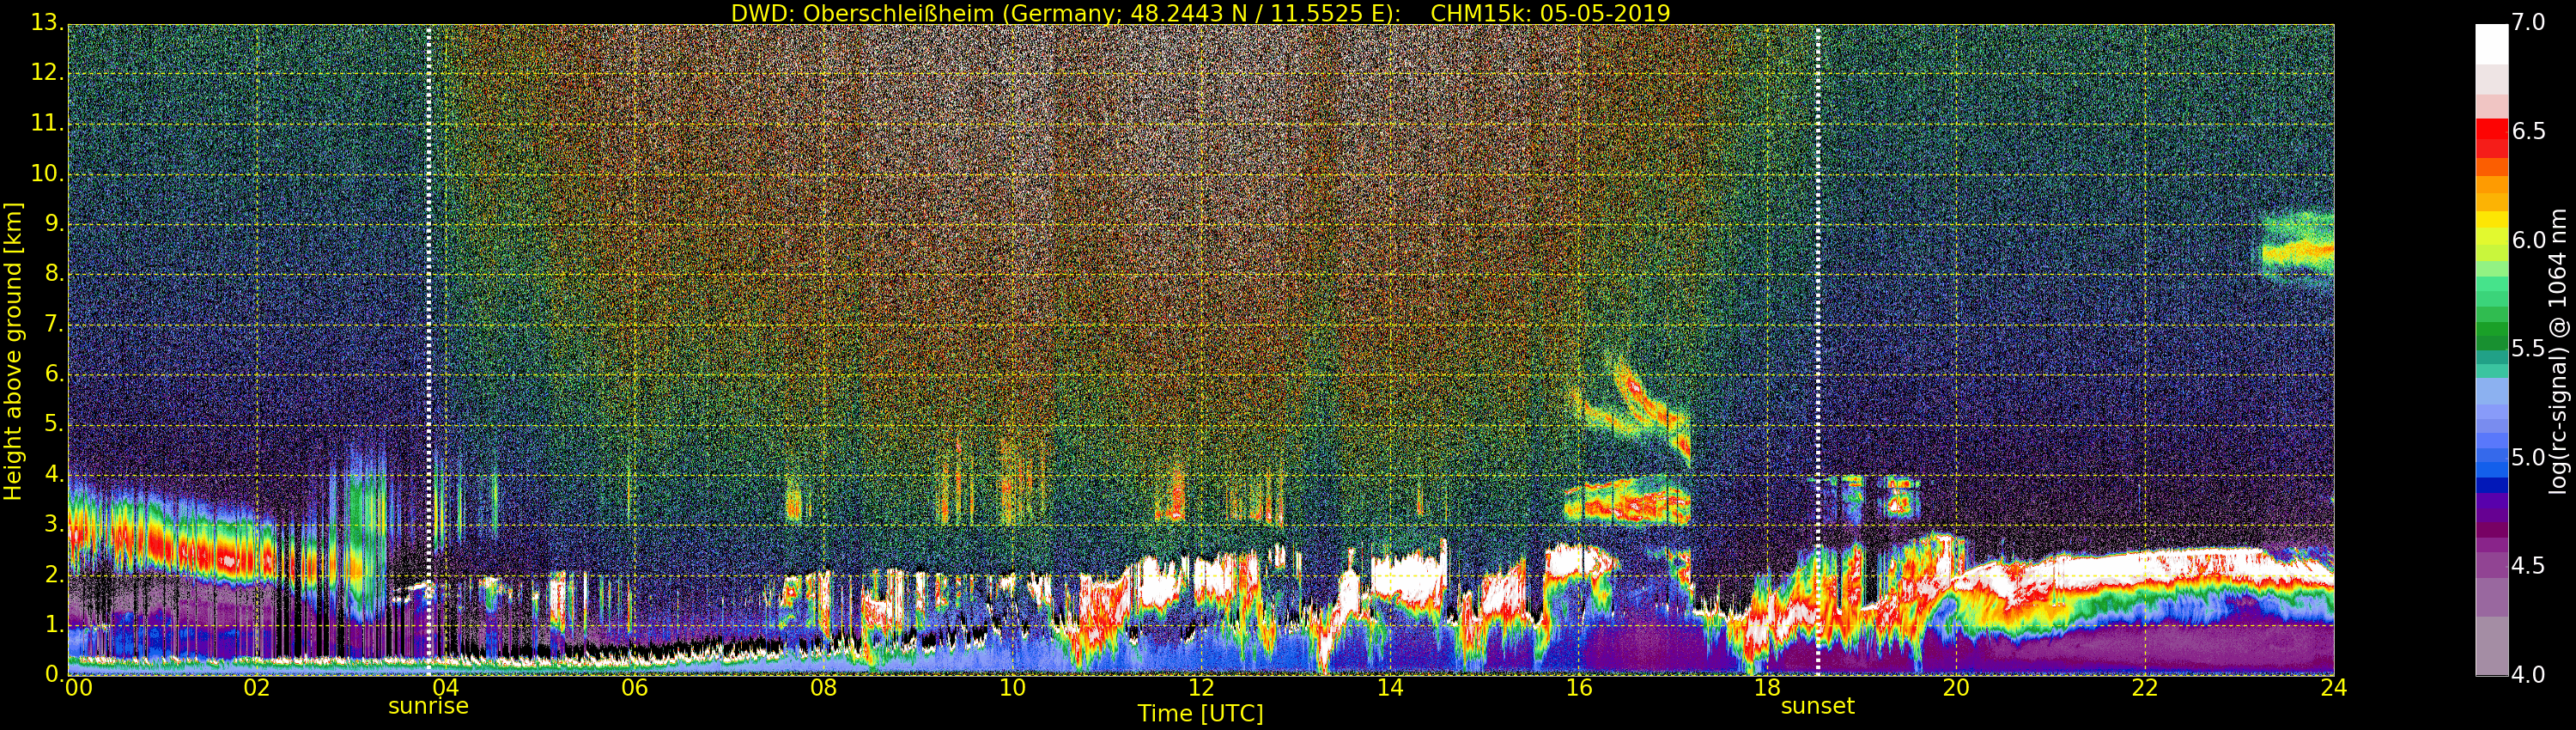
Task: Click the height axis tick '1.'
Action: click(x=54, y=624)
